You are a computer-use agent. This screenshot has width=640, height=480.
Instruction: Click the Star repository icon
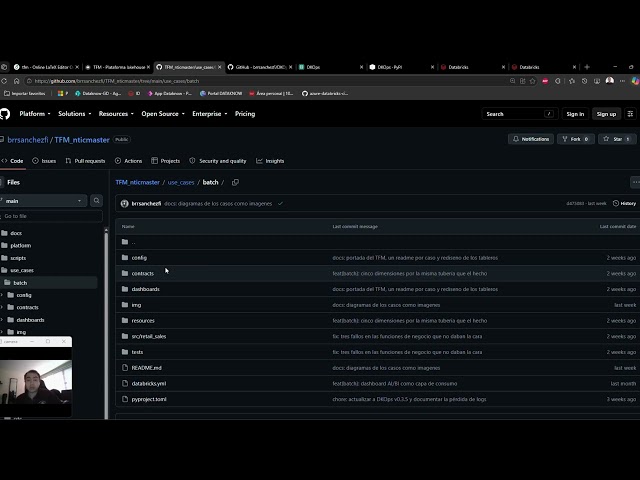point(606,139)
